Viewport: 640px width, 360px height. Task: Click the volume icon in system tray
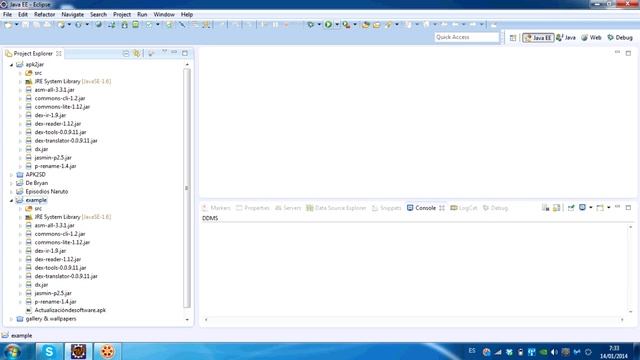click(554, 352)
